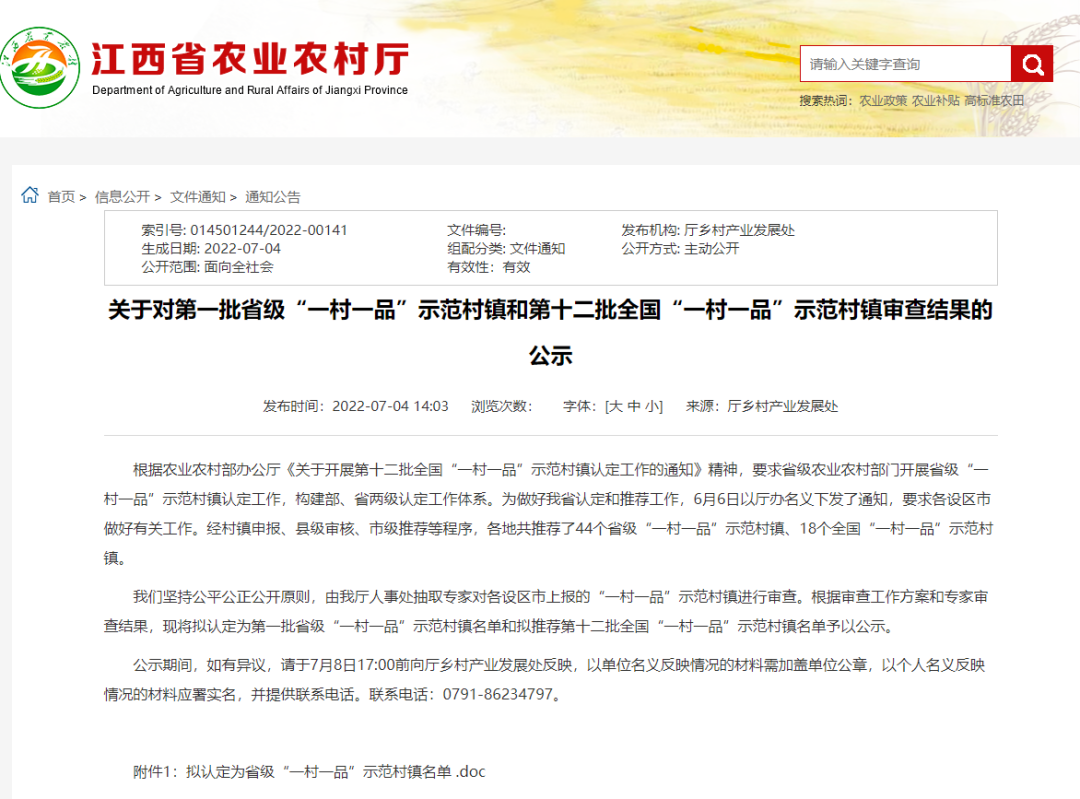Click the source 厅乡村产业发展处 under the title

point(782,406)
